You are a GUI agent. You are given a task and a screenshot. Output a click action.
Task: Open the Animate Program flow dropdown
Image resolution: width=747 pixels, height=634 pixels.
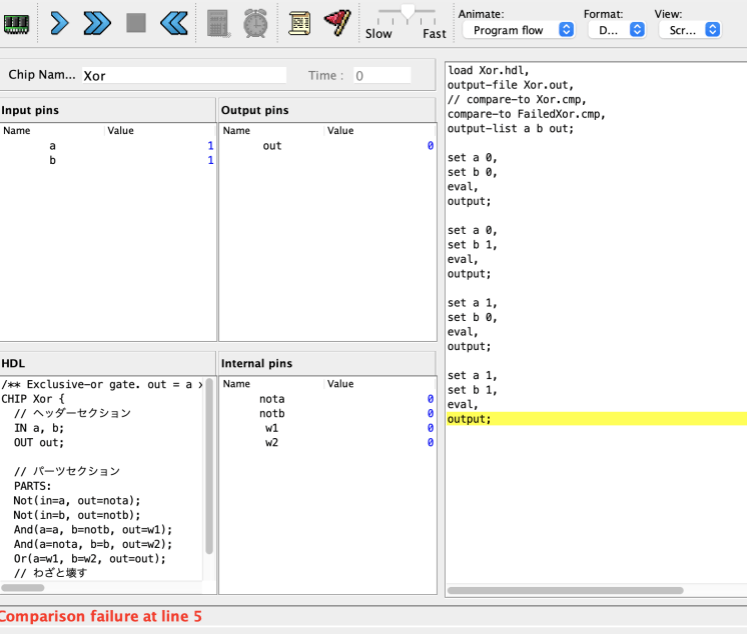click(518, 30)
